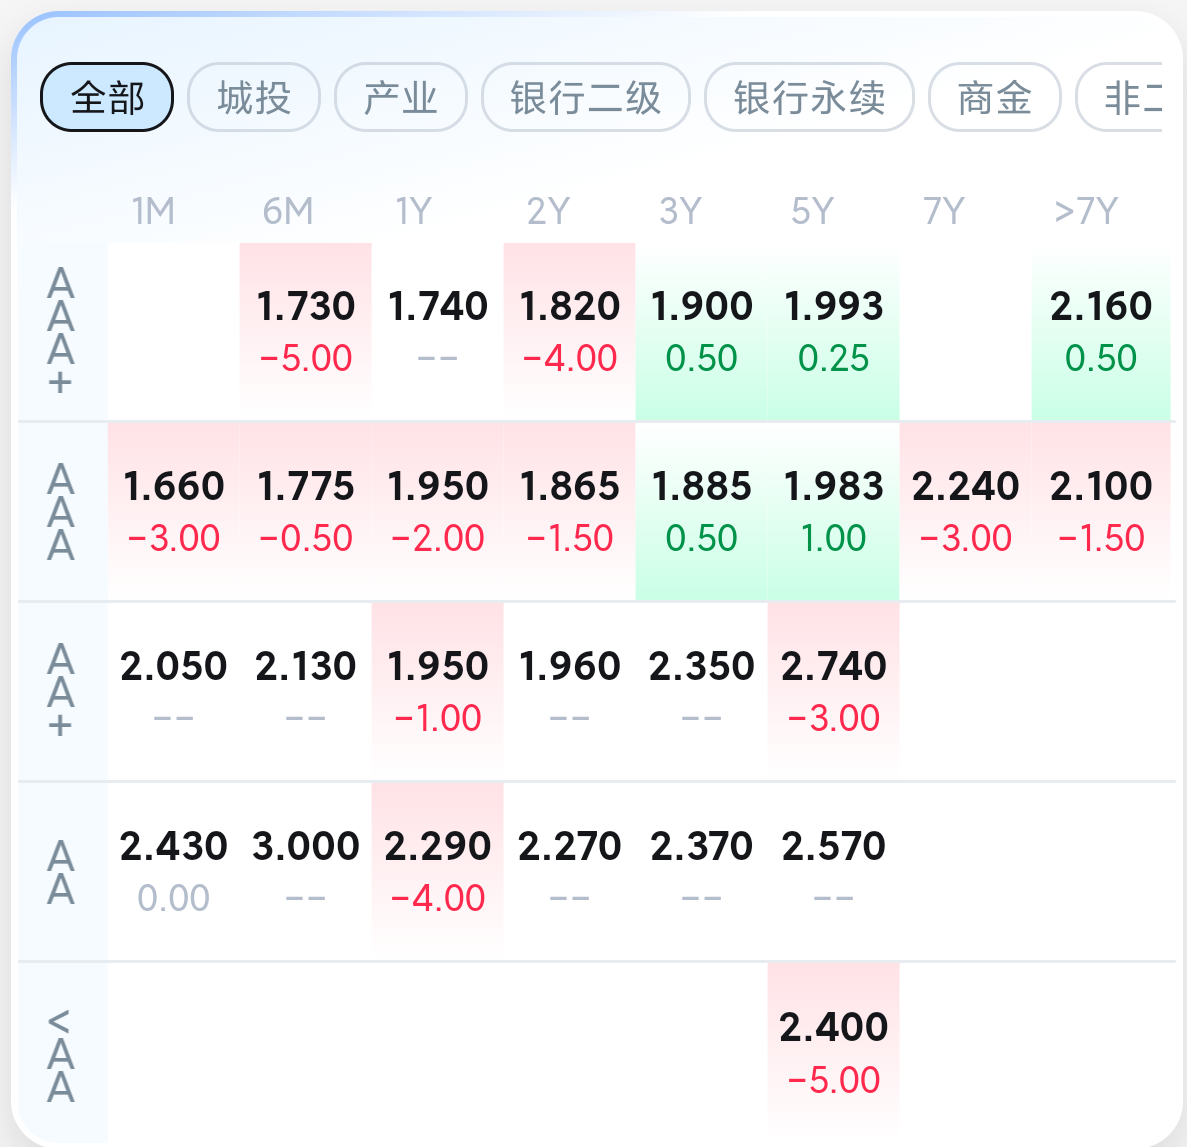Click the <AA 5Y cell showing 2.400
Viewport: 1187px width, 1147px height.
833,1052
